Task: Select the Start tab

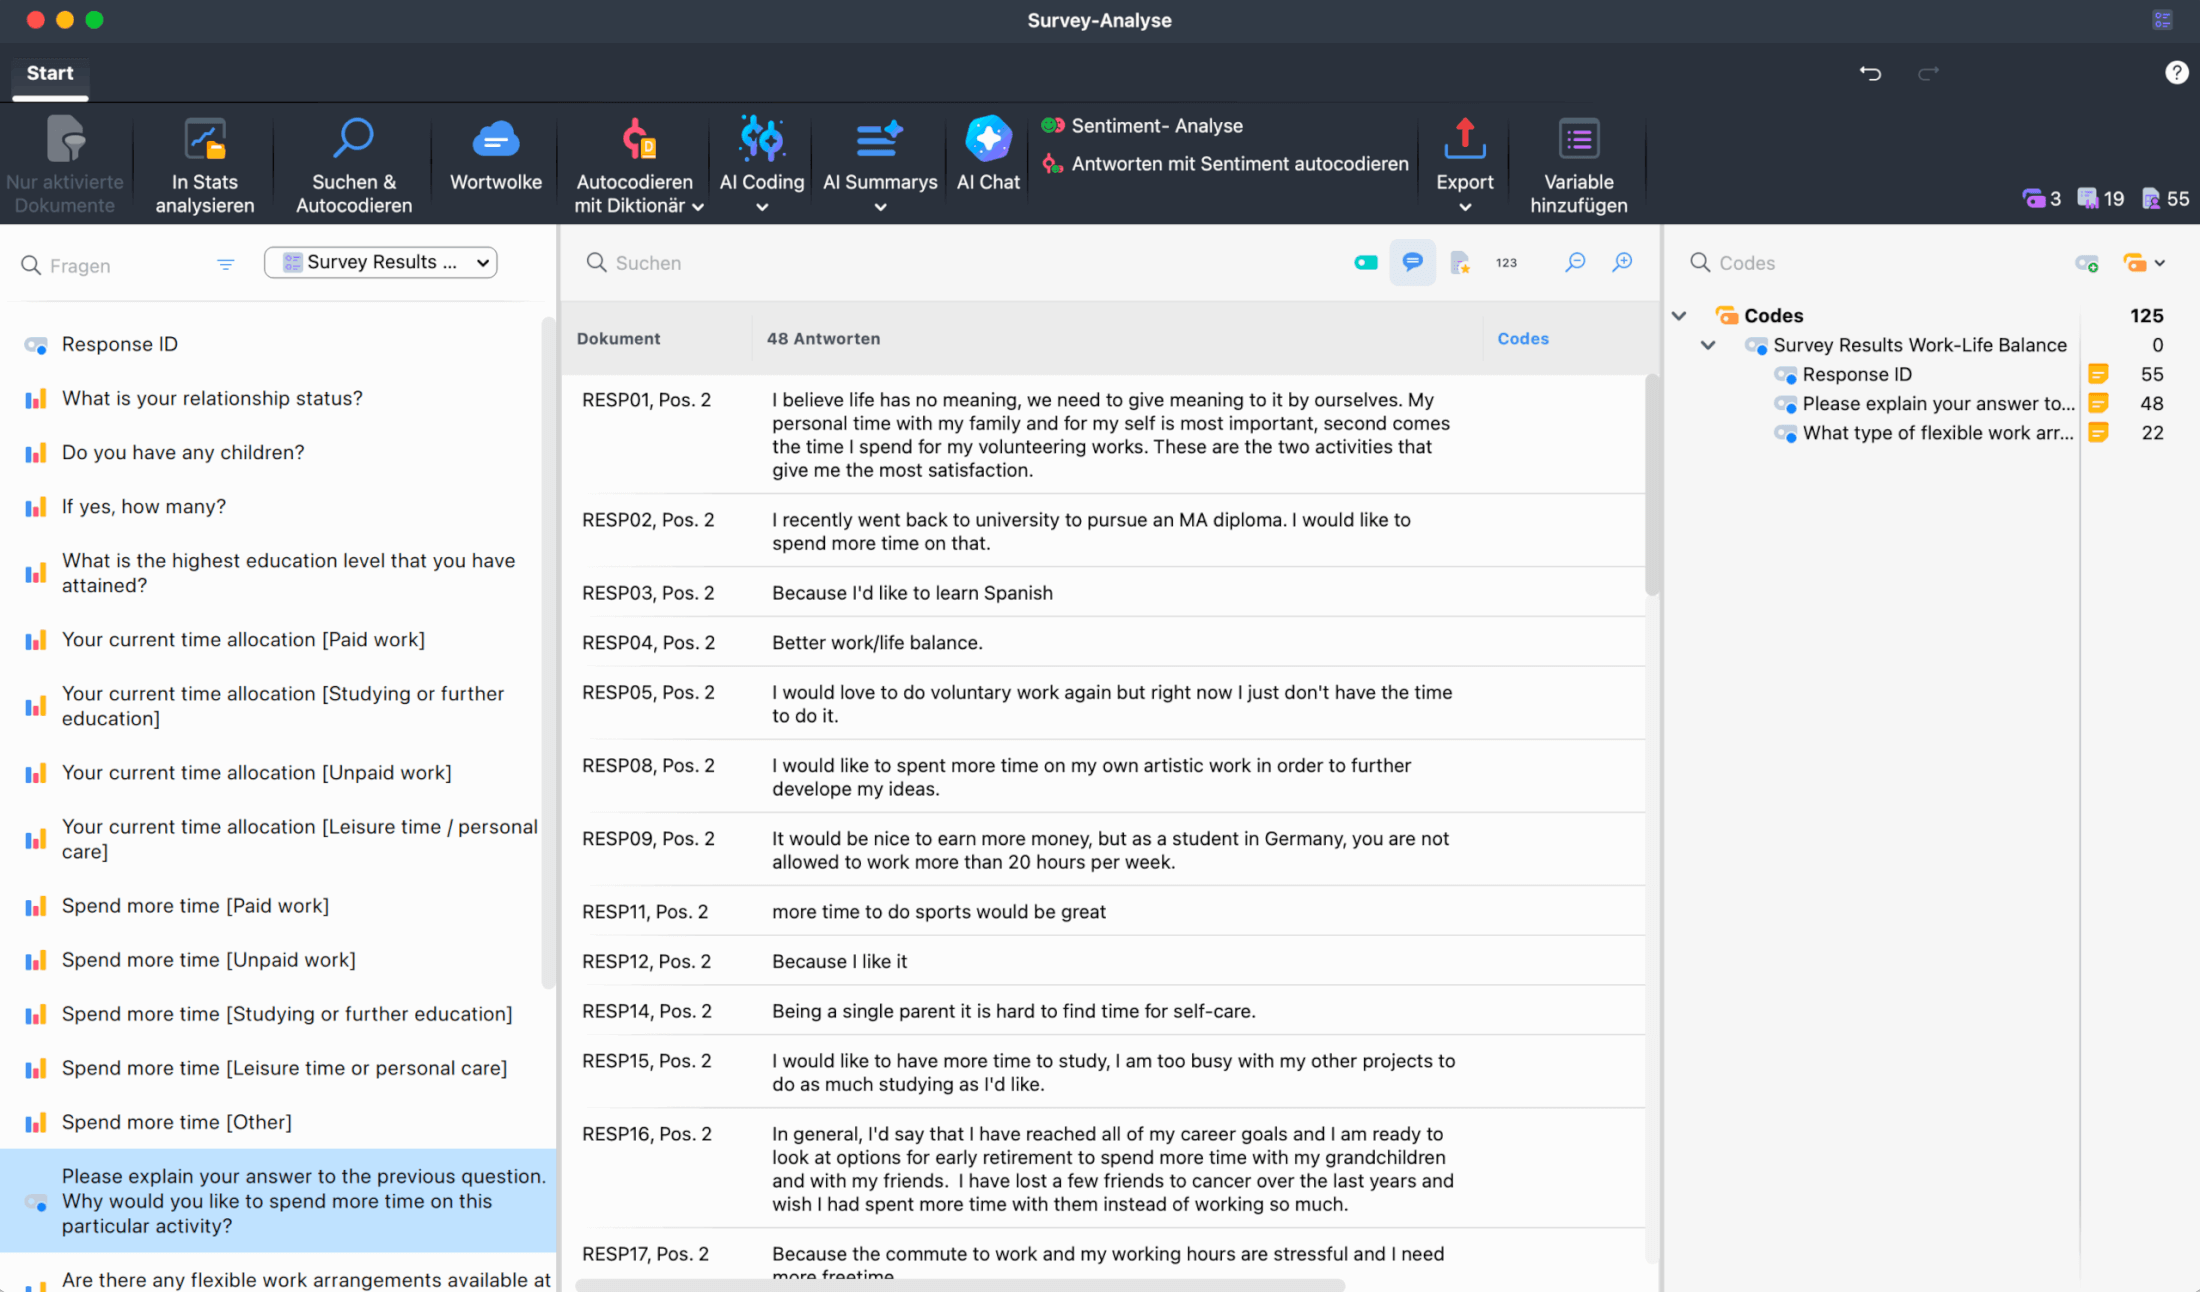Action: click(50, 73)
